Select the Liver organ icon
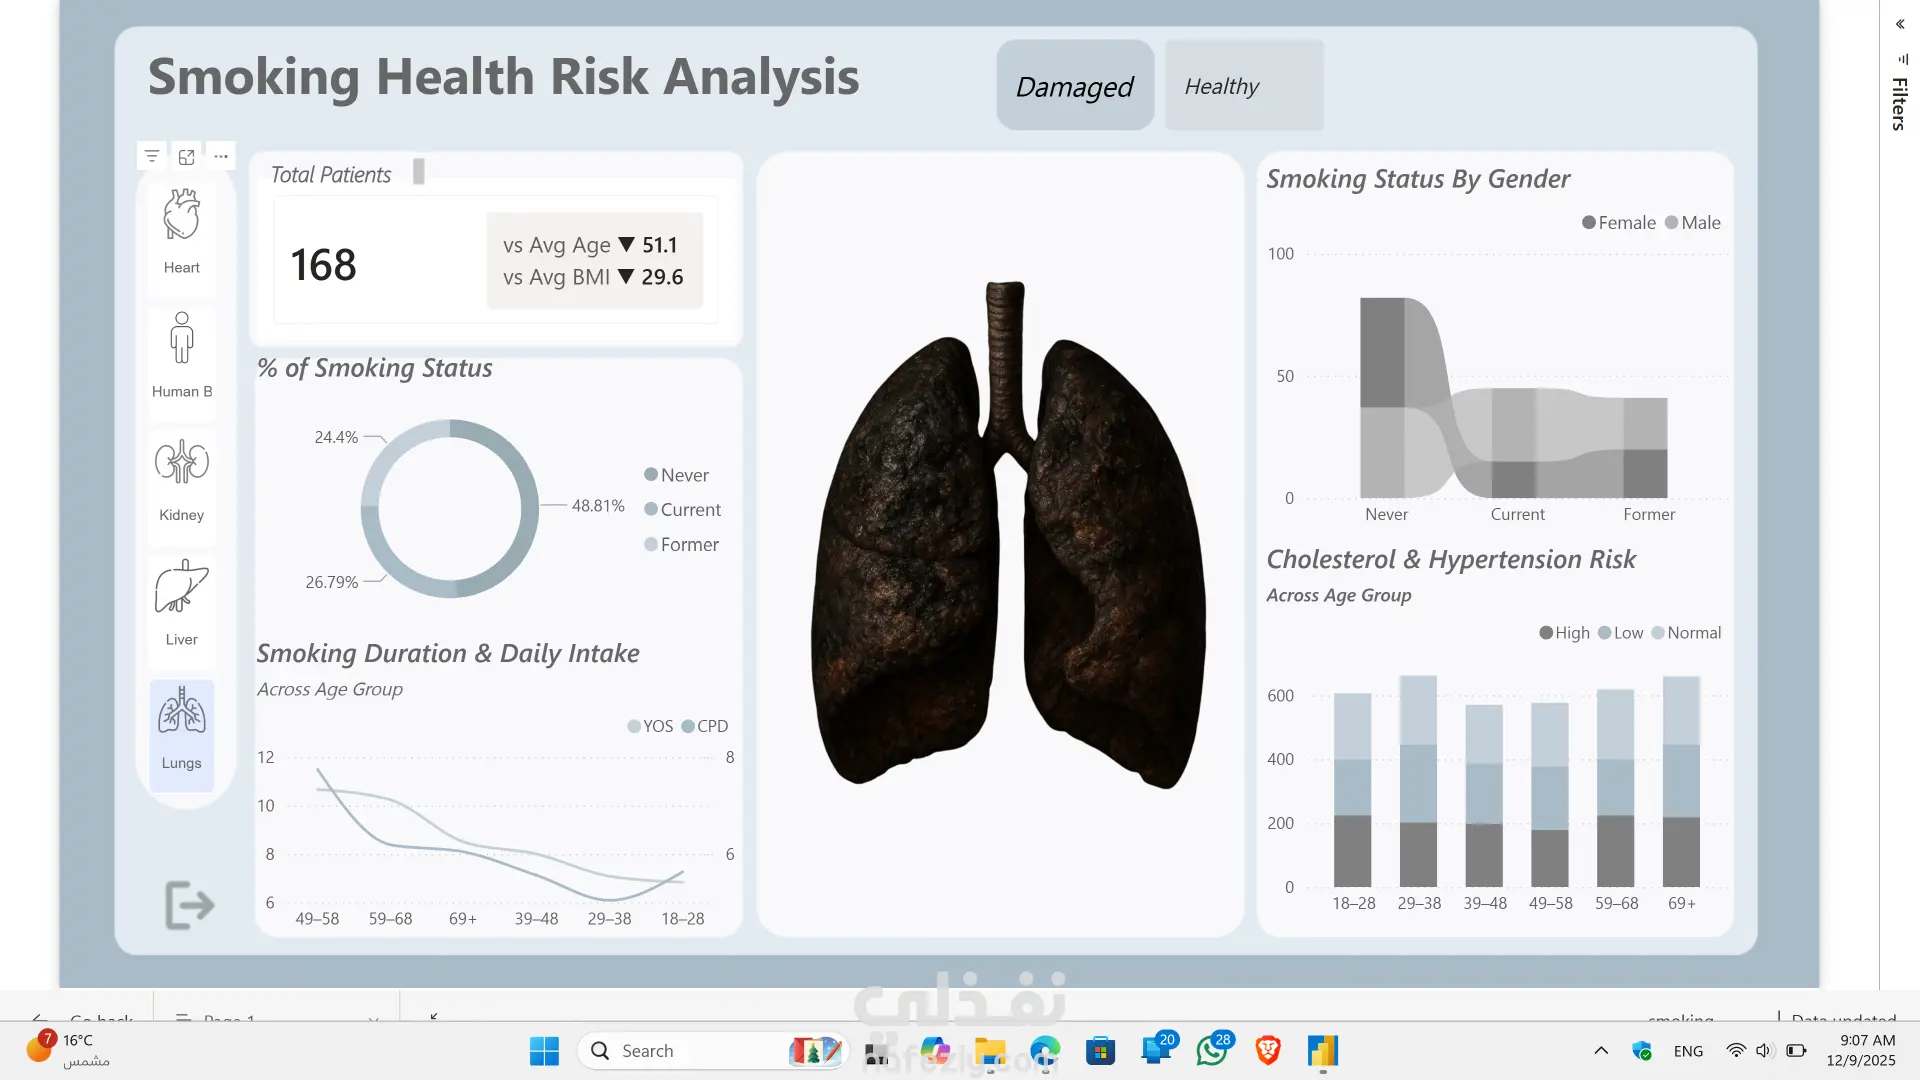 (181, 587)
